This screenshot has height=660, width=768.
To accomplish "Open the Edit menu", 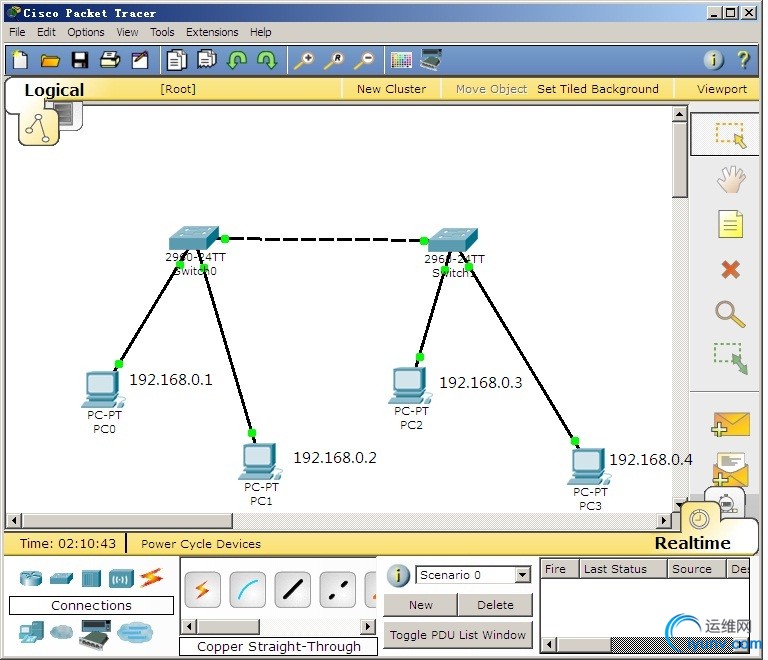I will coord(46,32).
